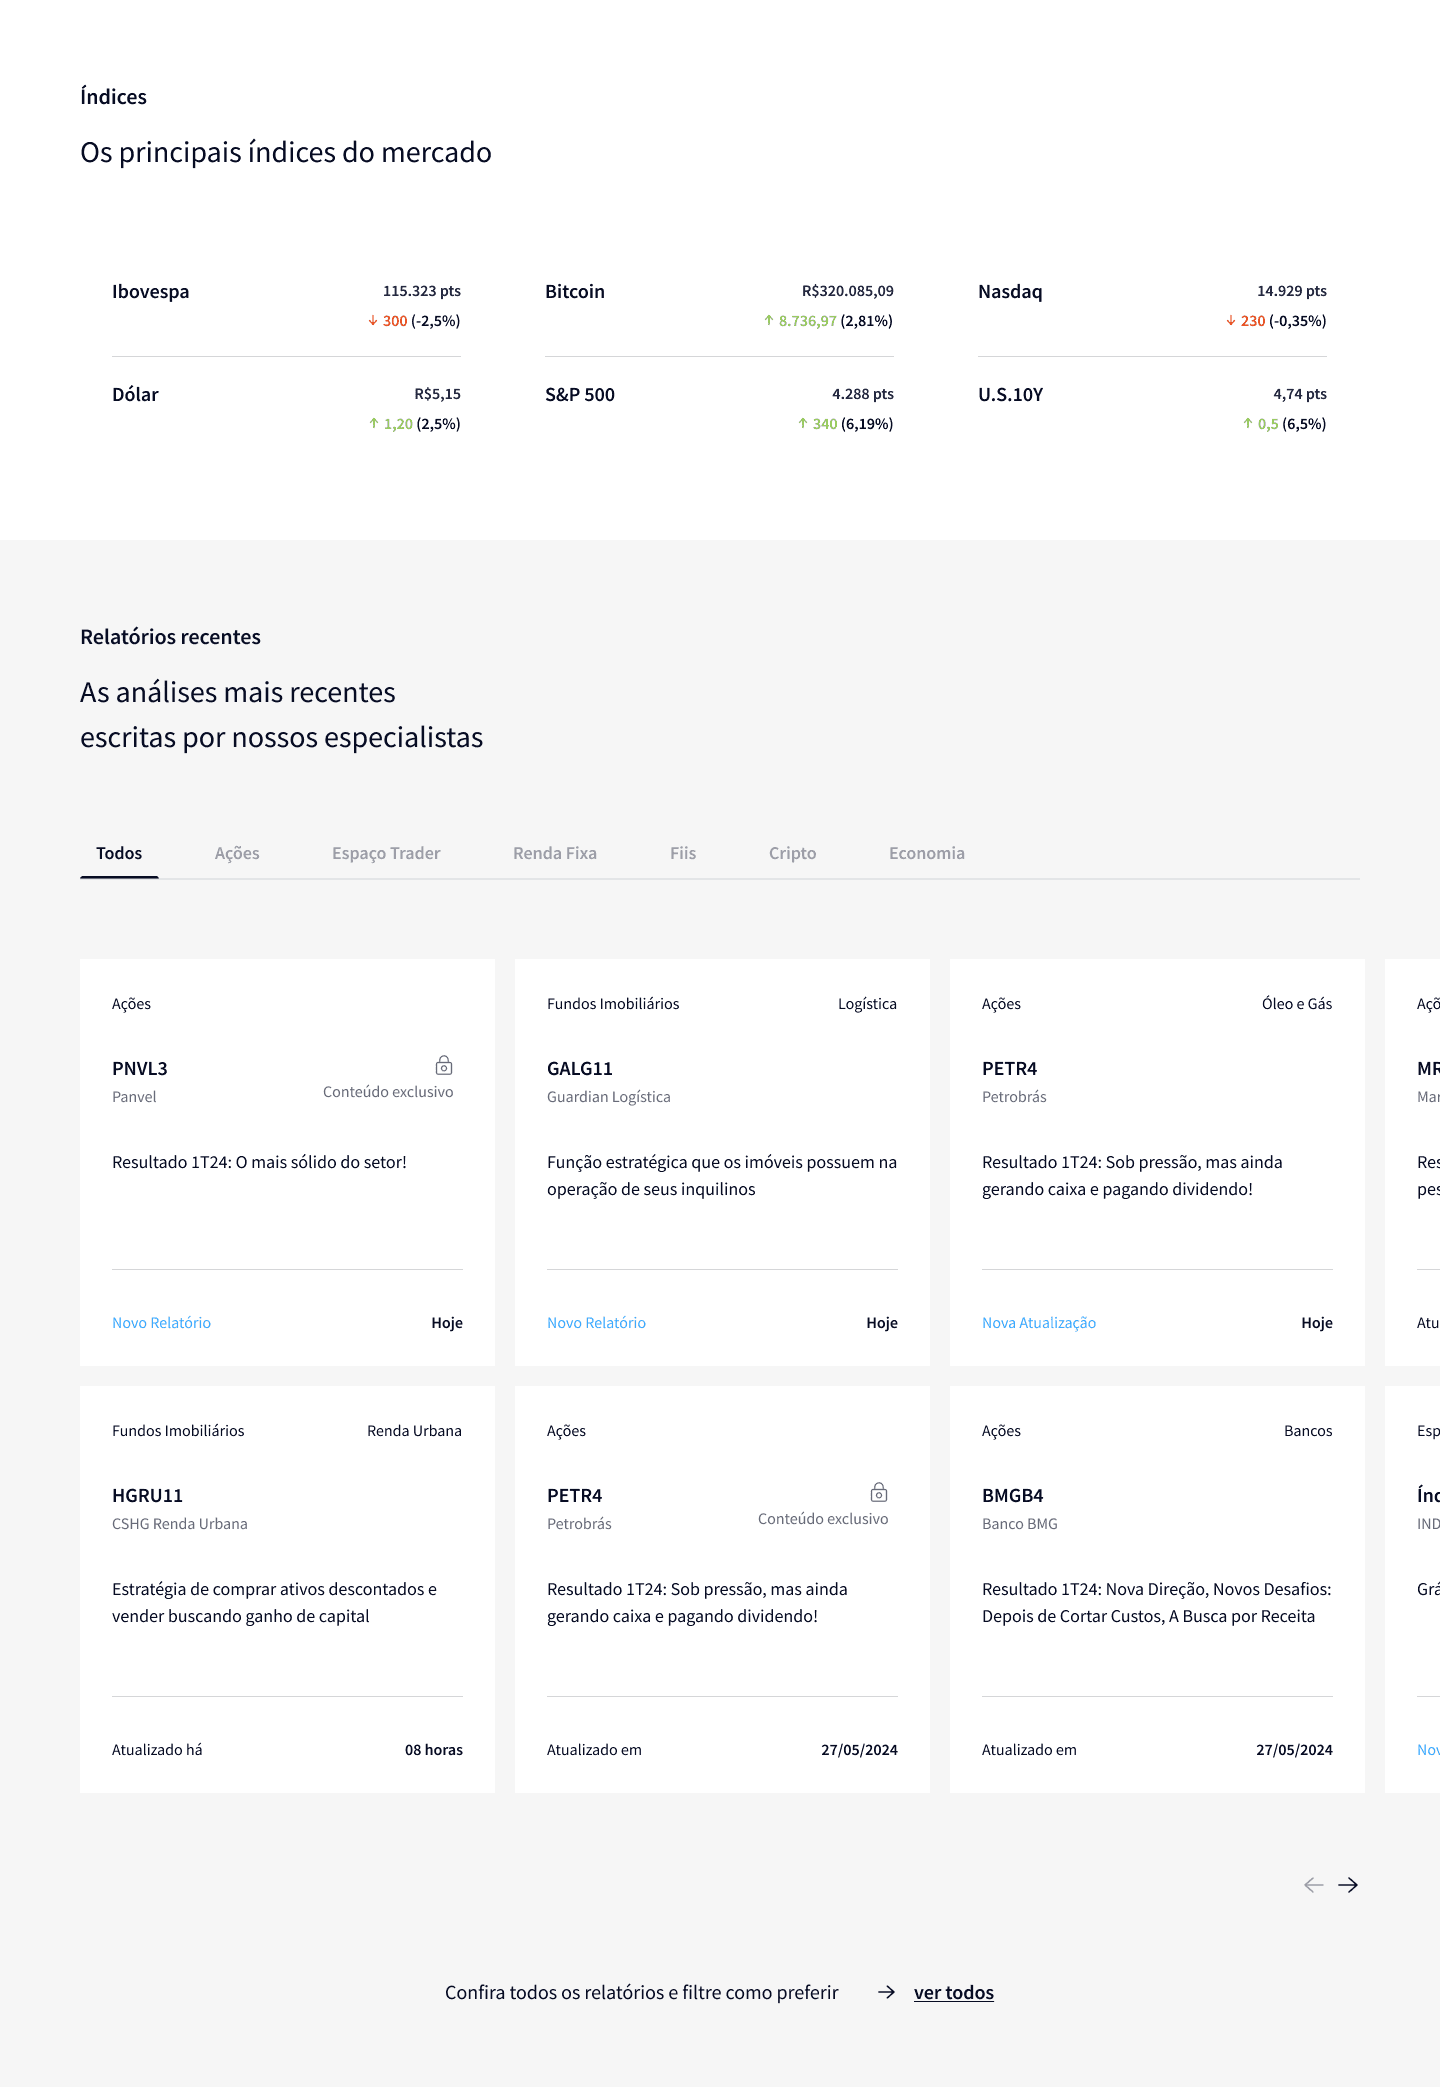Screen dimensions: 1440x2087
Task: Click the Óleo e Gás tag
Action: (1297, 1004)
